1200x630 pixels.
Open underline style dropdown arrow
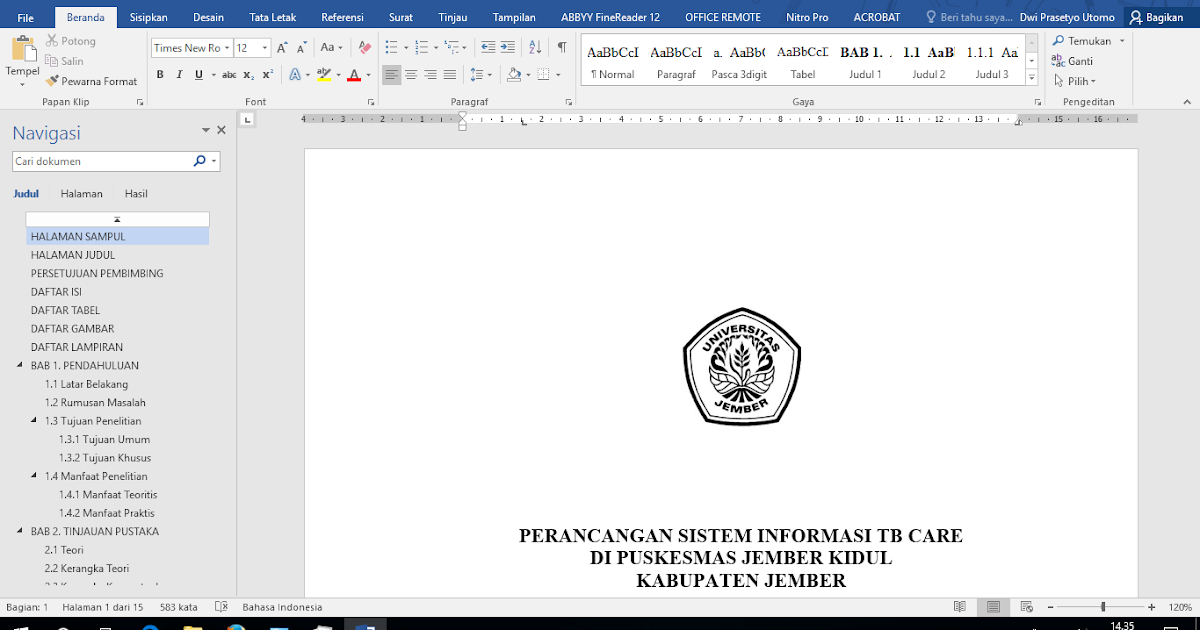[x=213, y=75]
